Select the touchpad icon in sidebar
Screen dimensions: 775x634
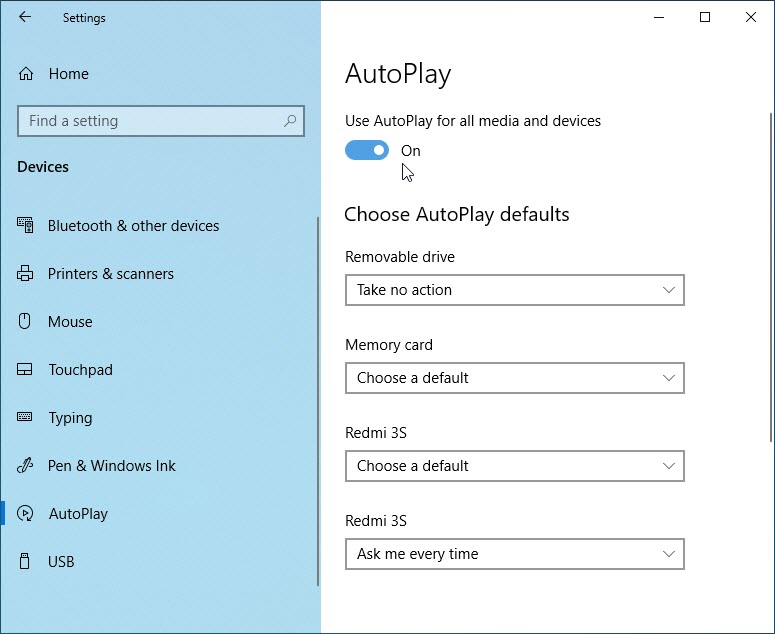click(x=25, y=369)
